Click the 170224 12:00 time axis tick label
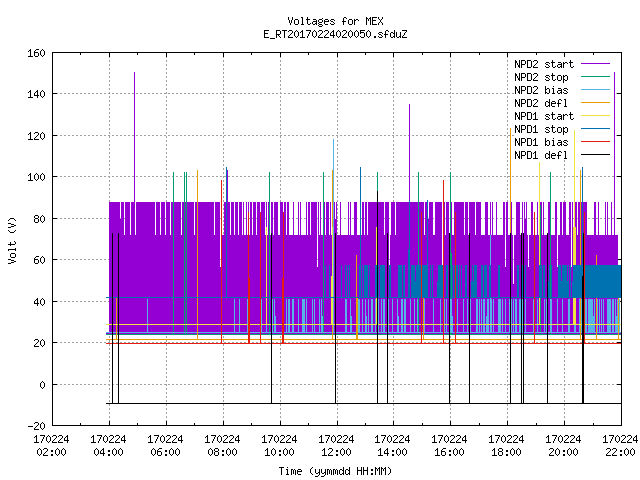Viewport: 640px width, 480px height. pyautogui.click(x=336, y=446)
